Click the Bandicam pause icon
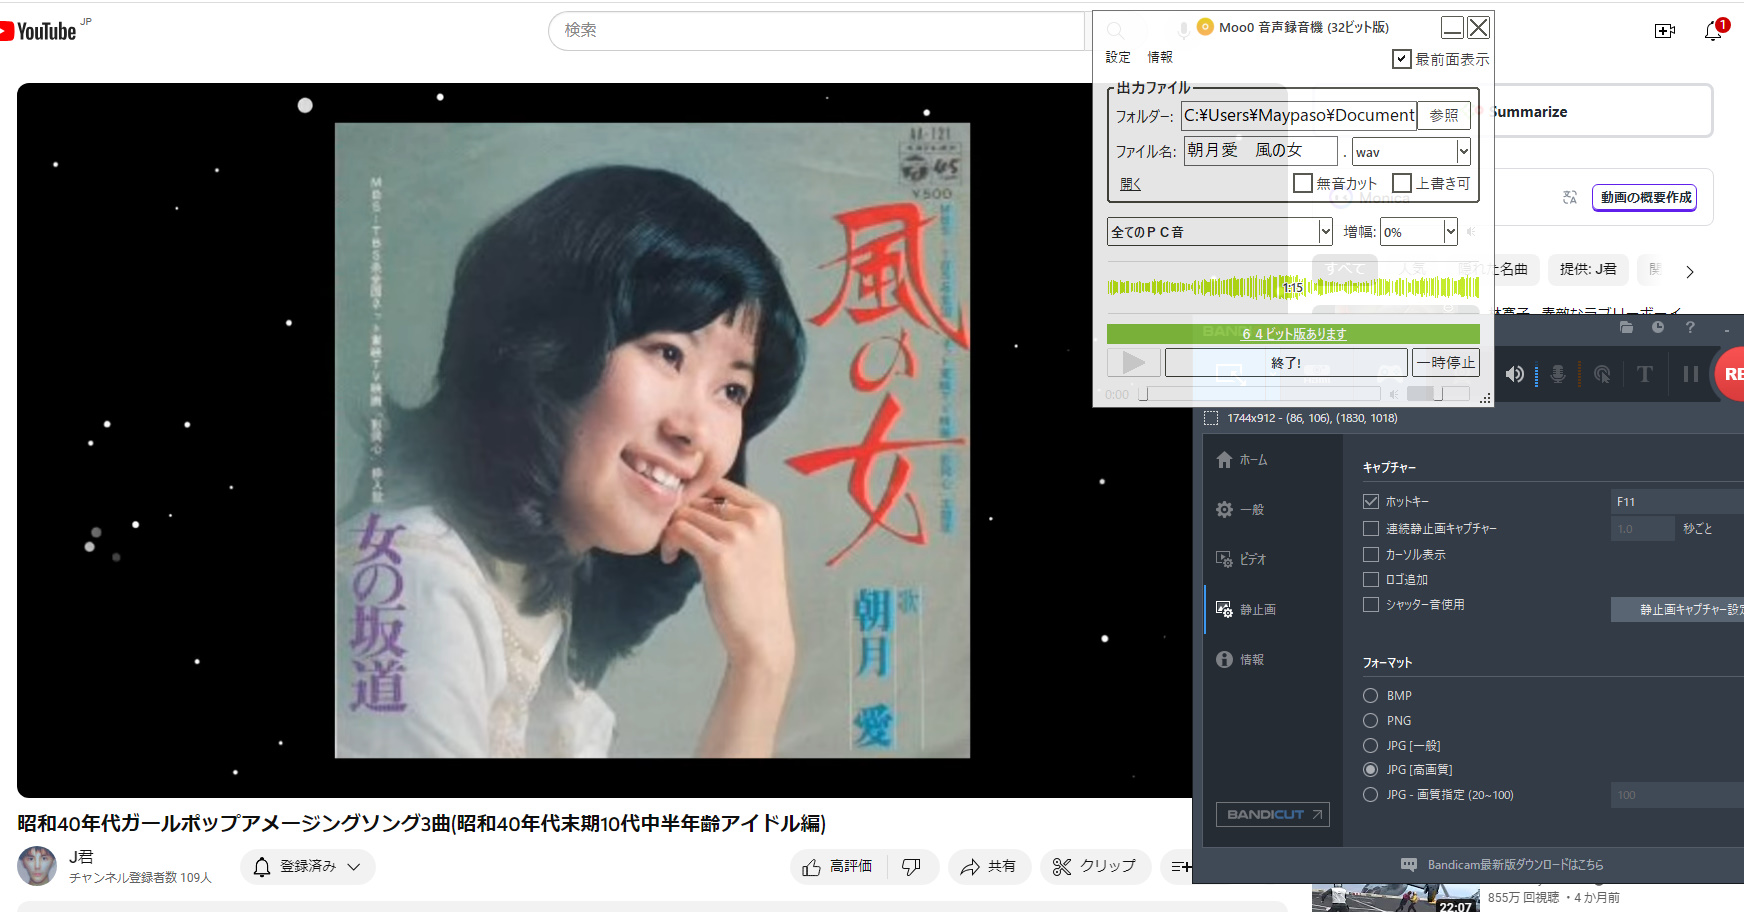This screenshot has width=1744, height=912. pyautogui.click(x=1691, y=374)
